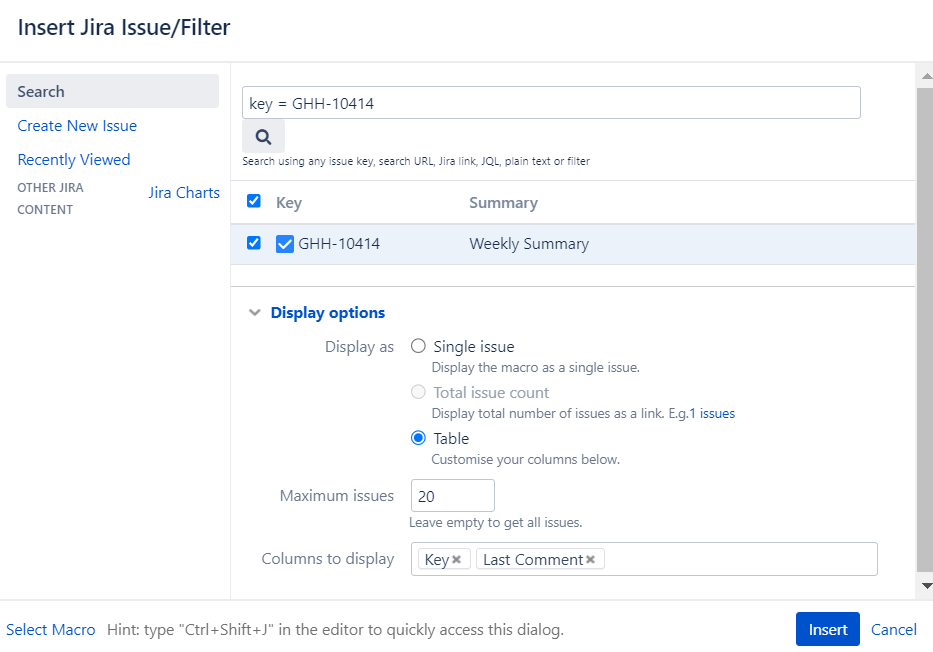
Task: Click the Summary column header
Action: [x=503, y=203]
